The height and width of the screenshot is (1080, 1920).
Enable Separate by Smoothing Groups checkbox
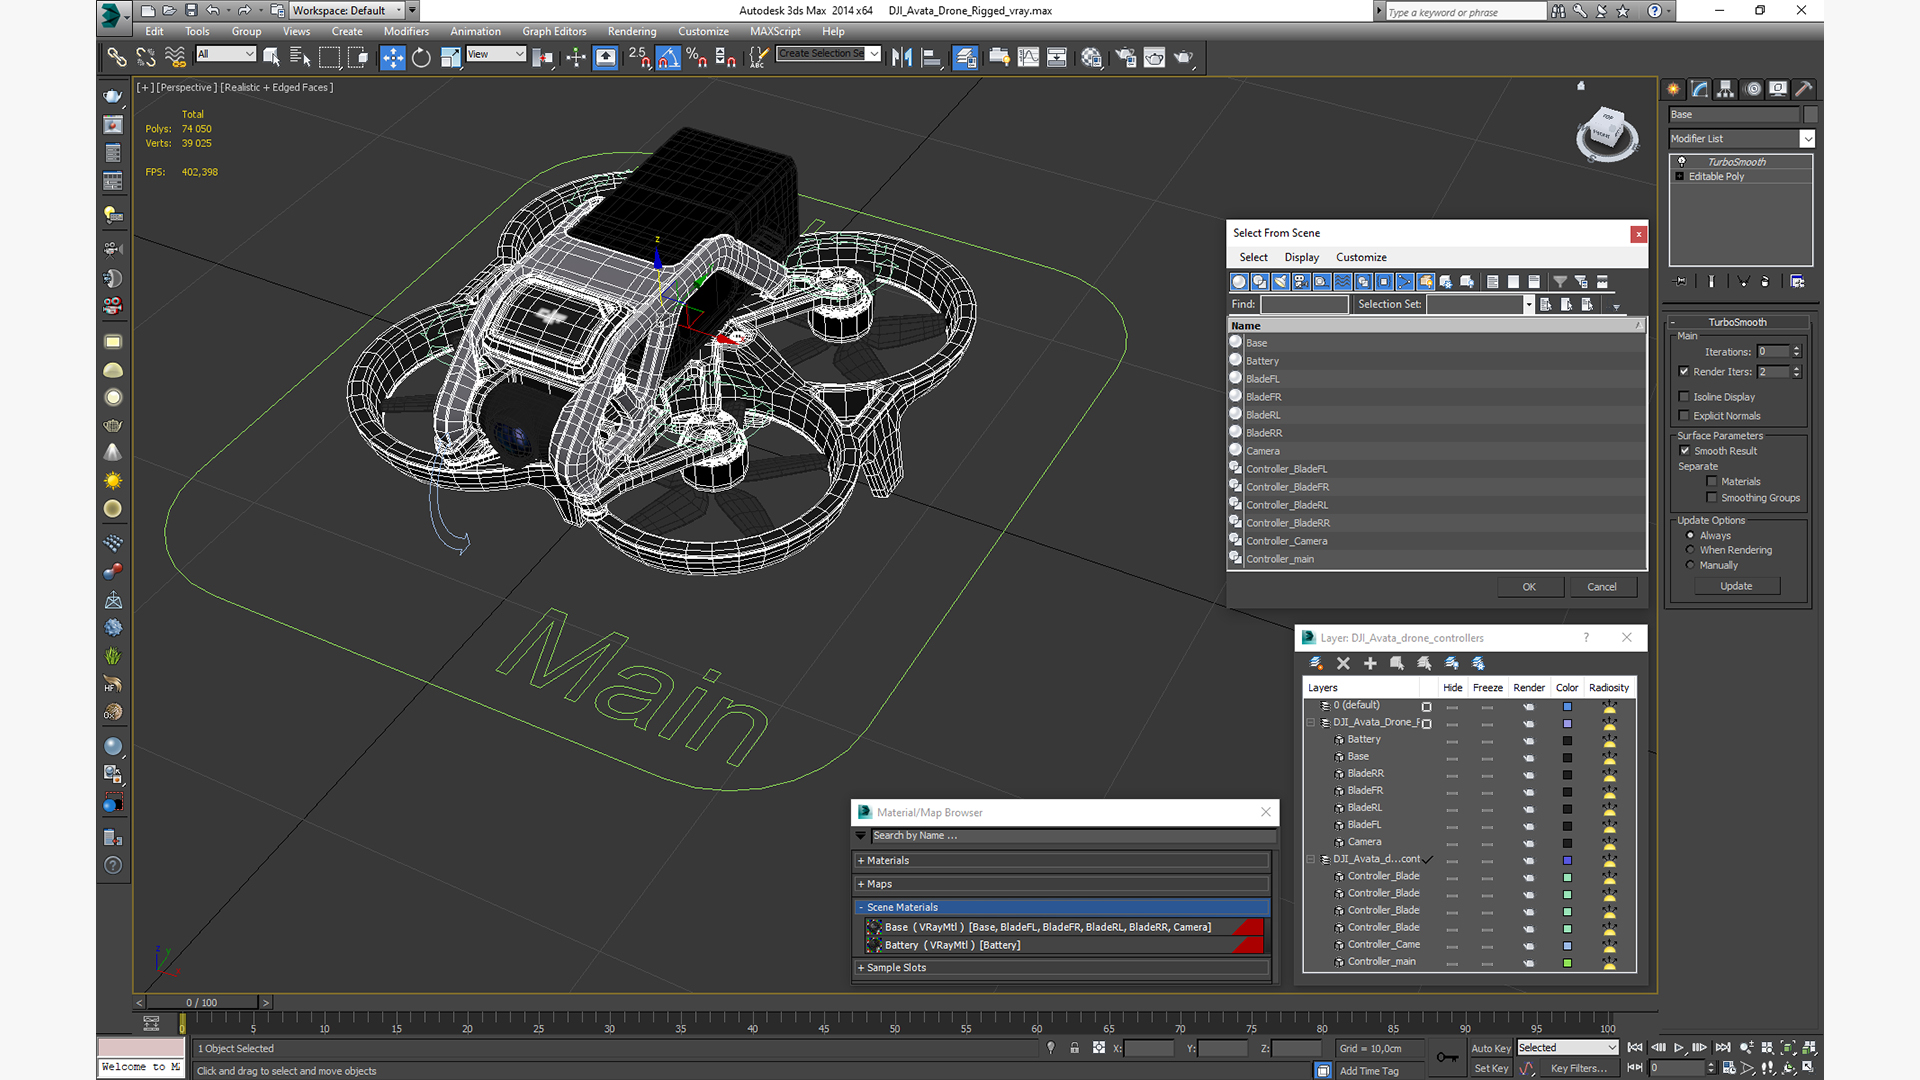1712,498
